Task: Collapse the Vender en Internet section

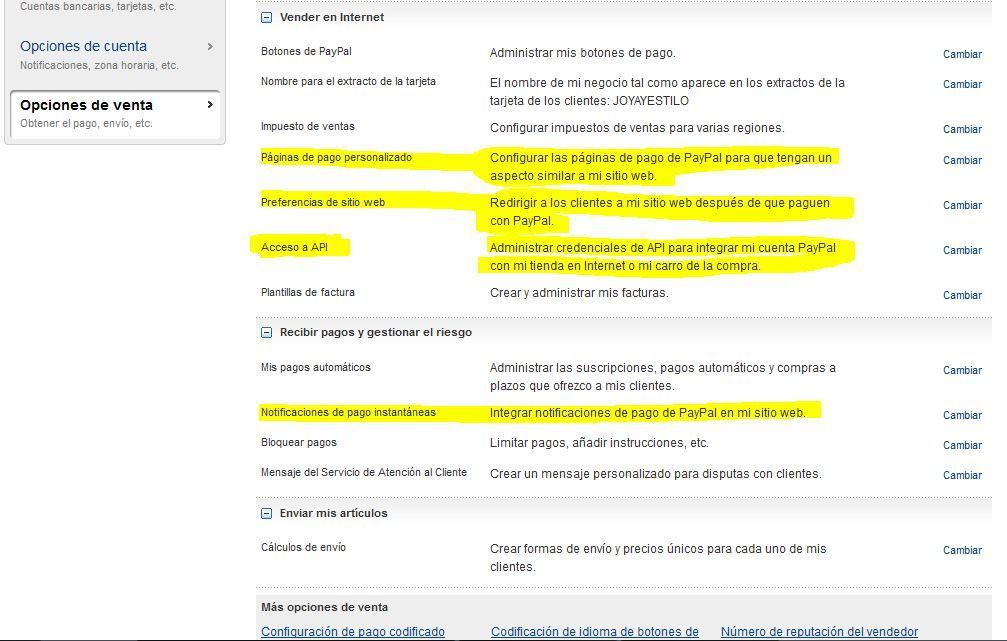Action: (267, 17)
